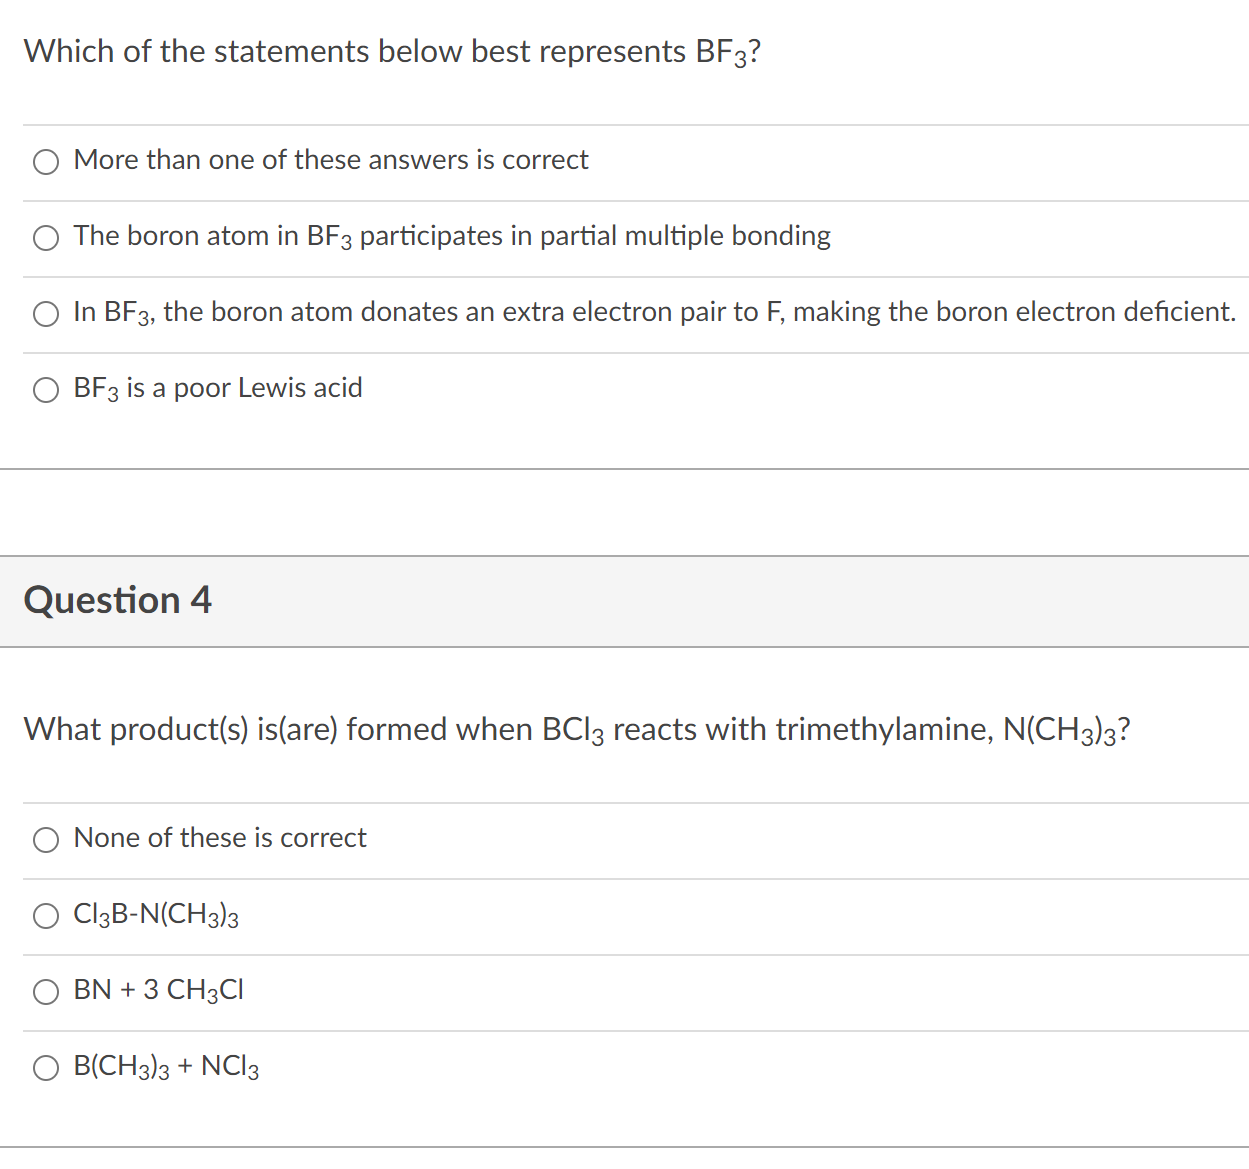
Task: Click the 'B(CH3)3 + NCl3' answer label text
Action: click(x=166, y=1066)
